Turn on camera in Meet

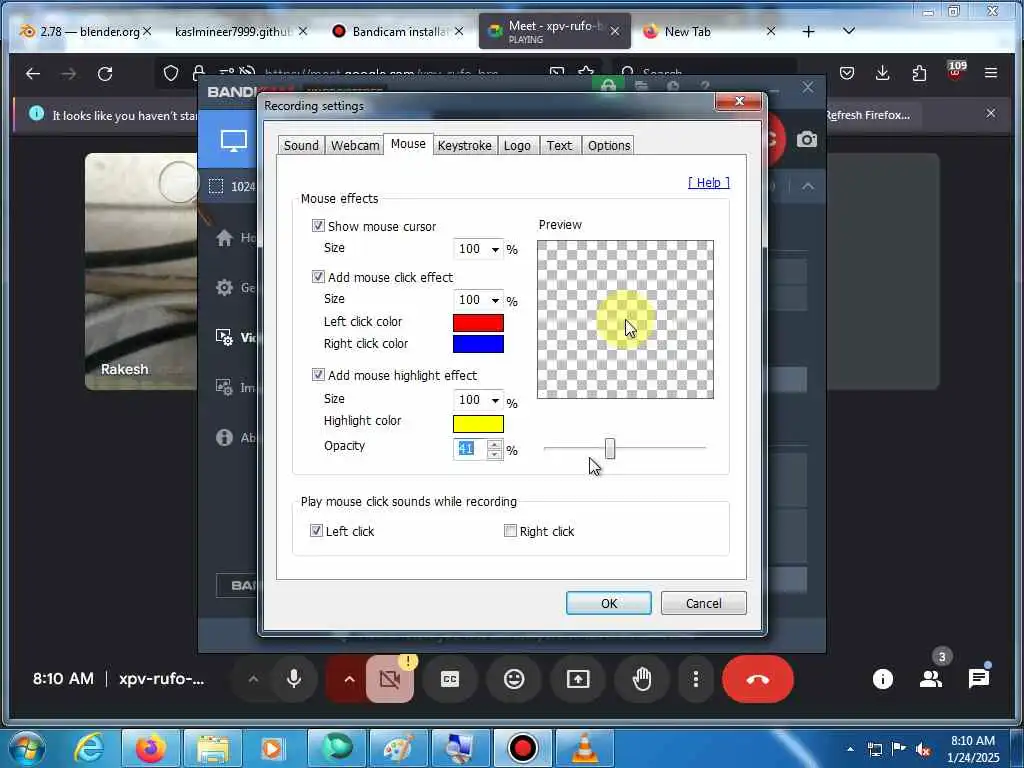[x=390, y=679]
